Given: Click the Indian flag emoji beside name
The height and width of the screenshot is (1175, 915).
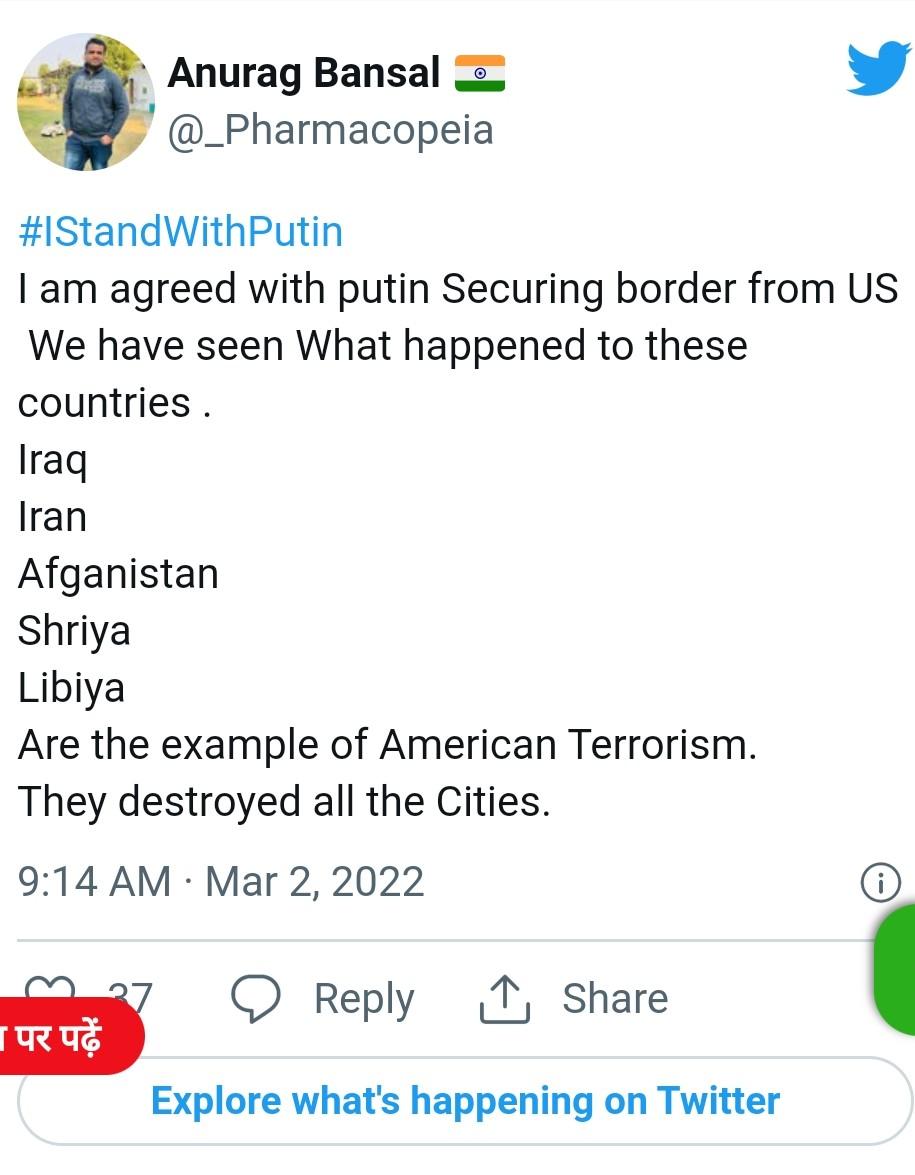Looking at the screenshot, I should click(480, 74).
